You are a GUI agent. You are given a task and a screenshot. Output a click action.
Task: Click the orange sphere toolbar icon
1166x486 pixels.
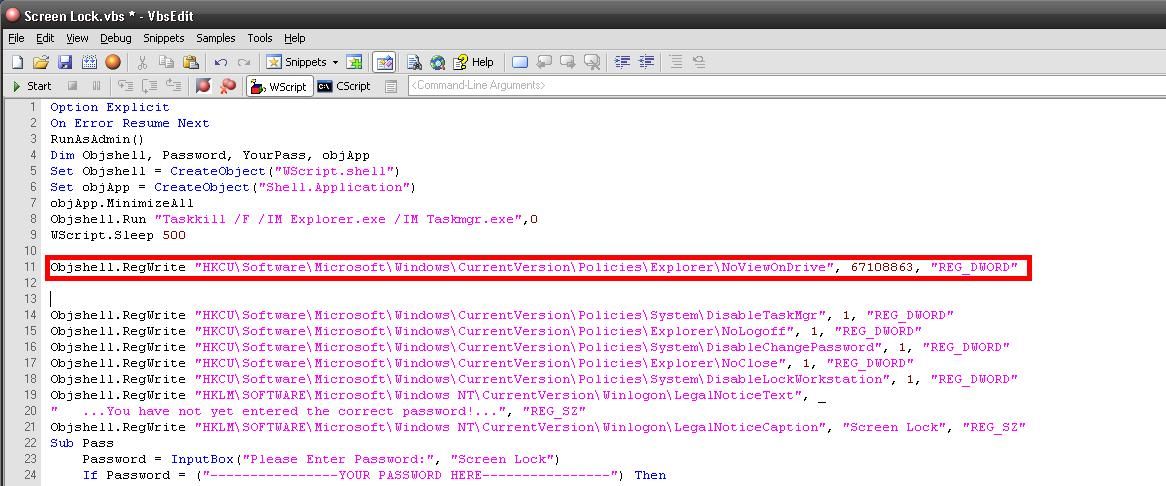113,62
